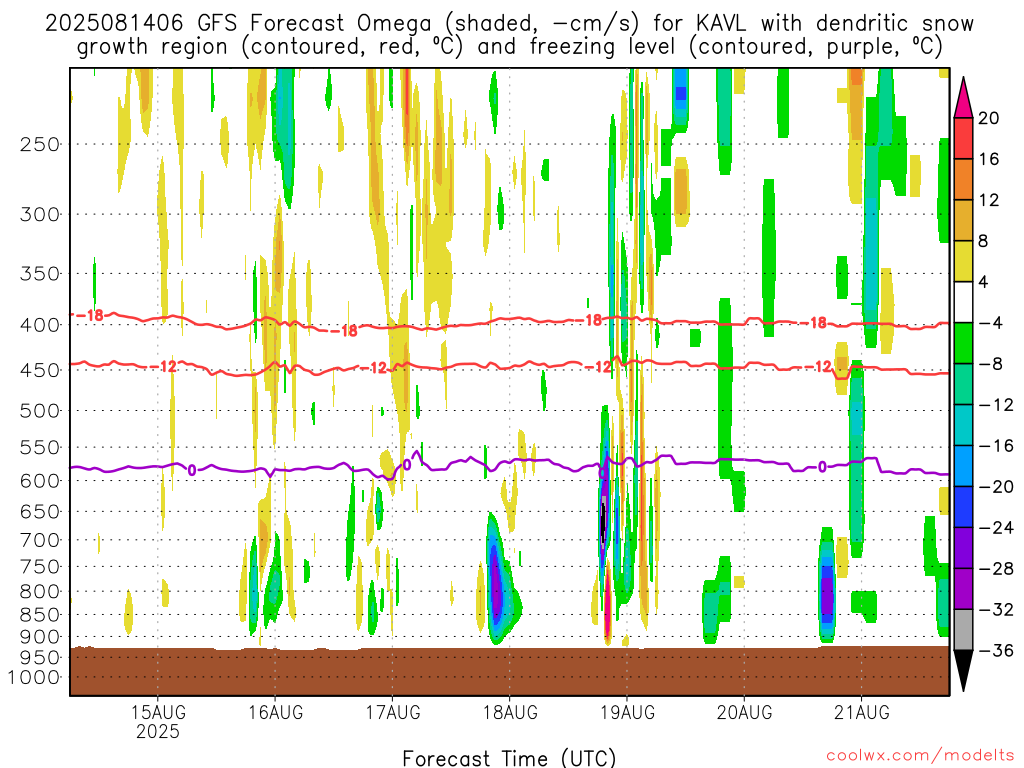This screenshot has width=1024, height=768.
Task: Click the dark blue -20 to -24 colorbar segment
Action: pyautogui.click(x=963, y=507)
